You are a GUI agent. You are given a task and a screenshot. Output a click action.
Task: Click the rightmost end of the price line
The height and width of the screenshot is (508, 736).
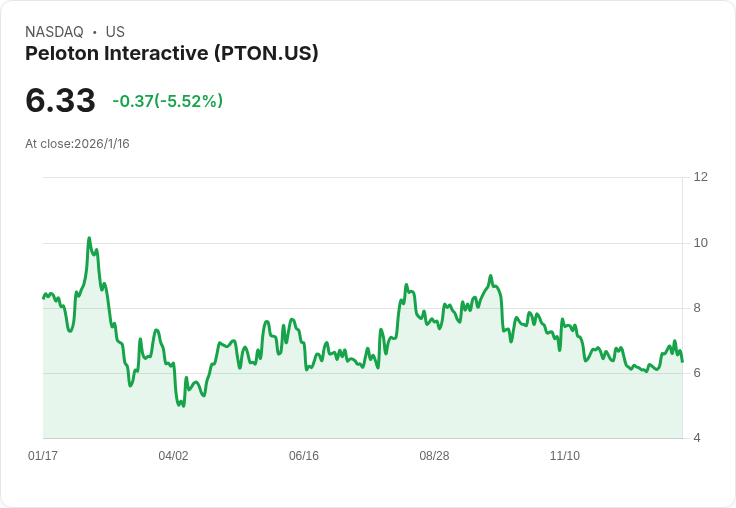tap(682, 361)
